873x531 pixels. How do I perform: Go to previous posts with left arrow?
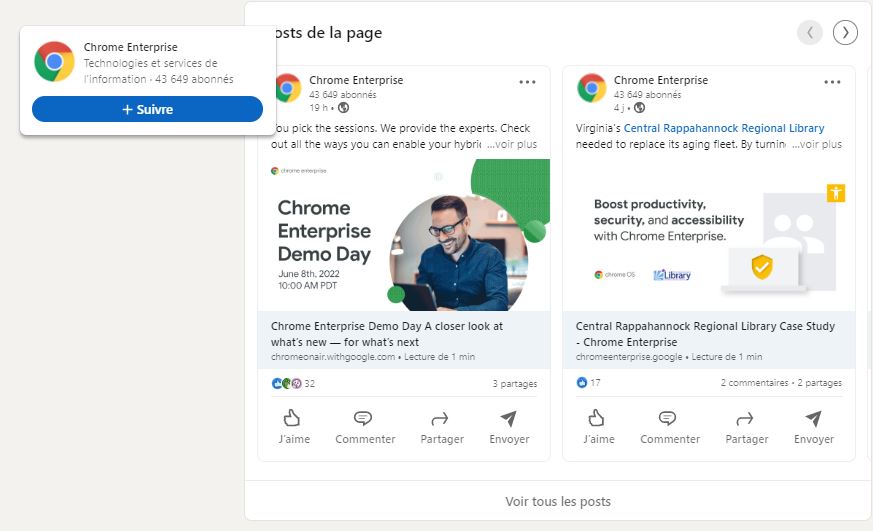pyautogui.click(x=810, y=33)
